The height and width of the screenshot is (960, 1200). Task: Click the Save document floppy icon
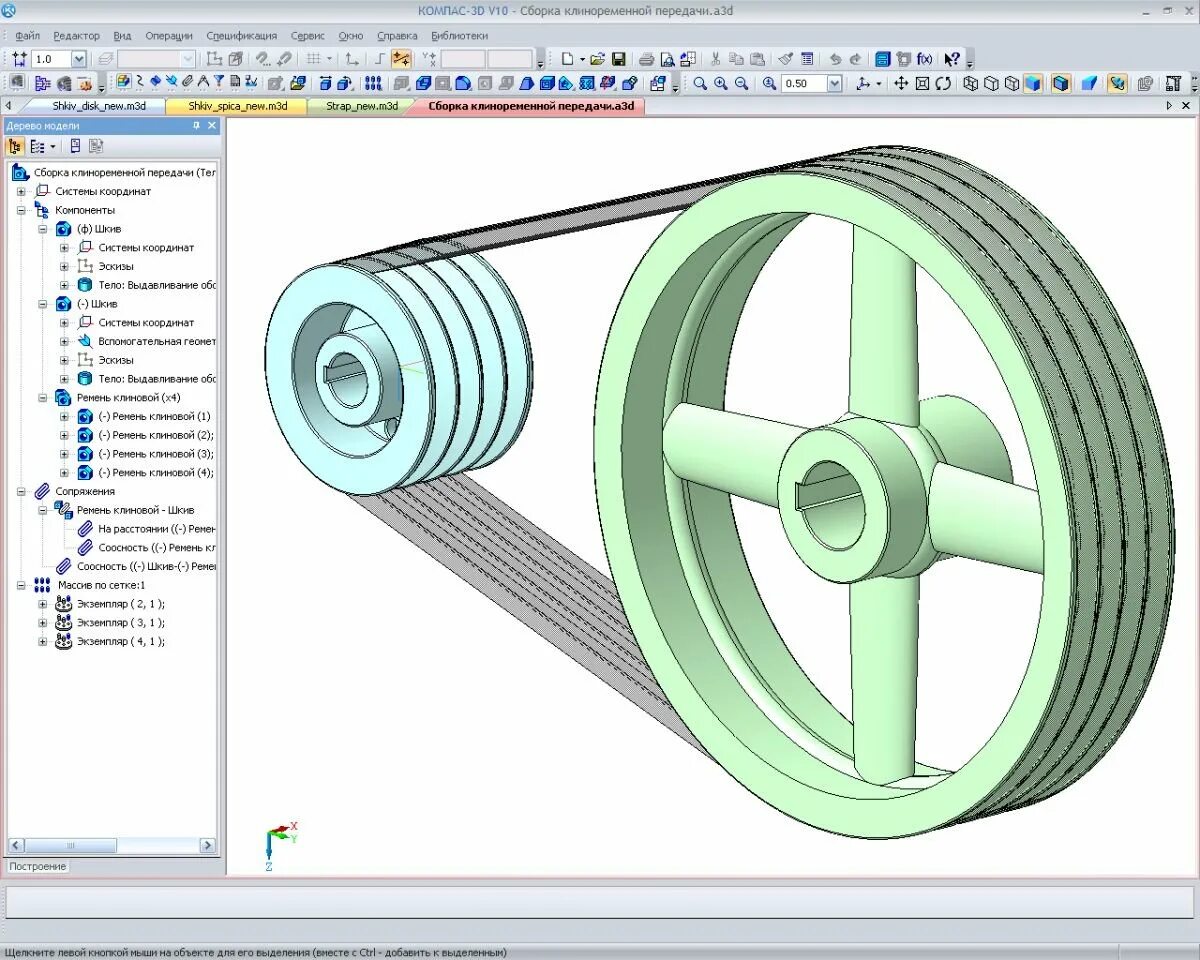click(x=618, y=59)
